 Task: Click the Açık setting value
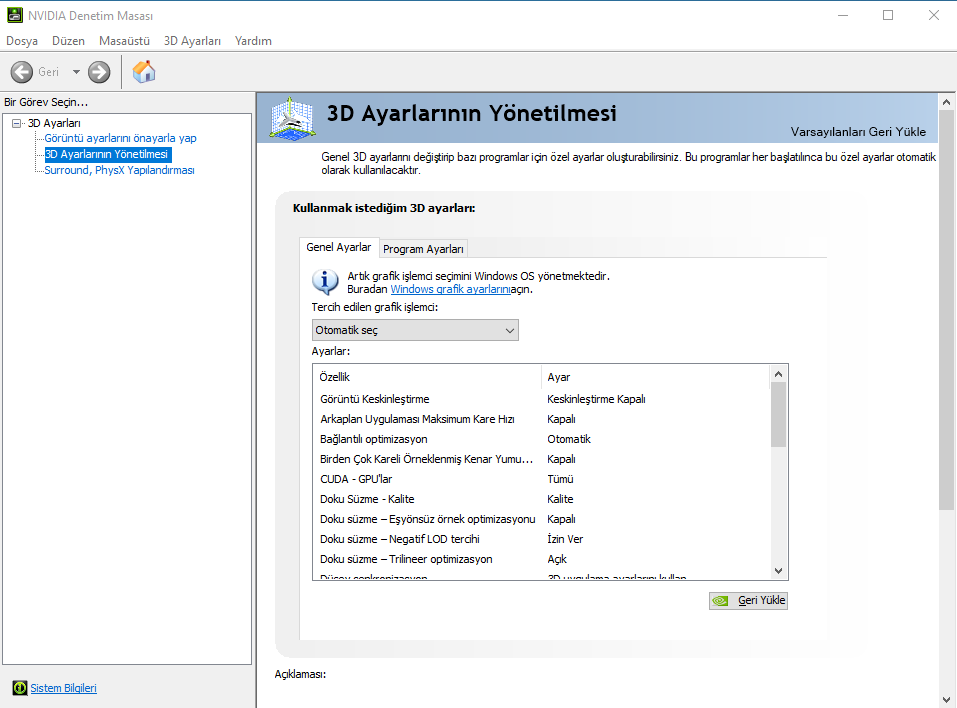point(557,559)
